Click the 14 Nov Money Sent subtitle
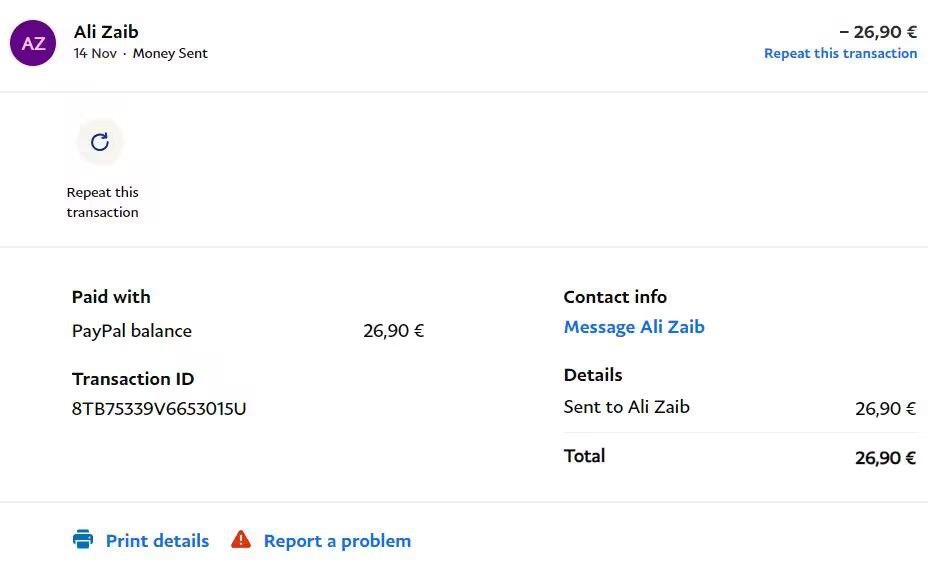 coord(140,54)
